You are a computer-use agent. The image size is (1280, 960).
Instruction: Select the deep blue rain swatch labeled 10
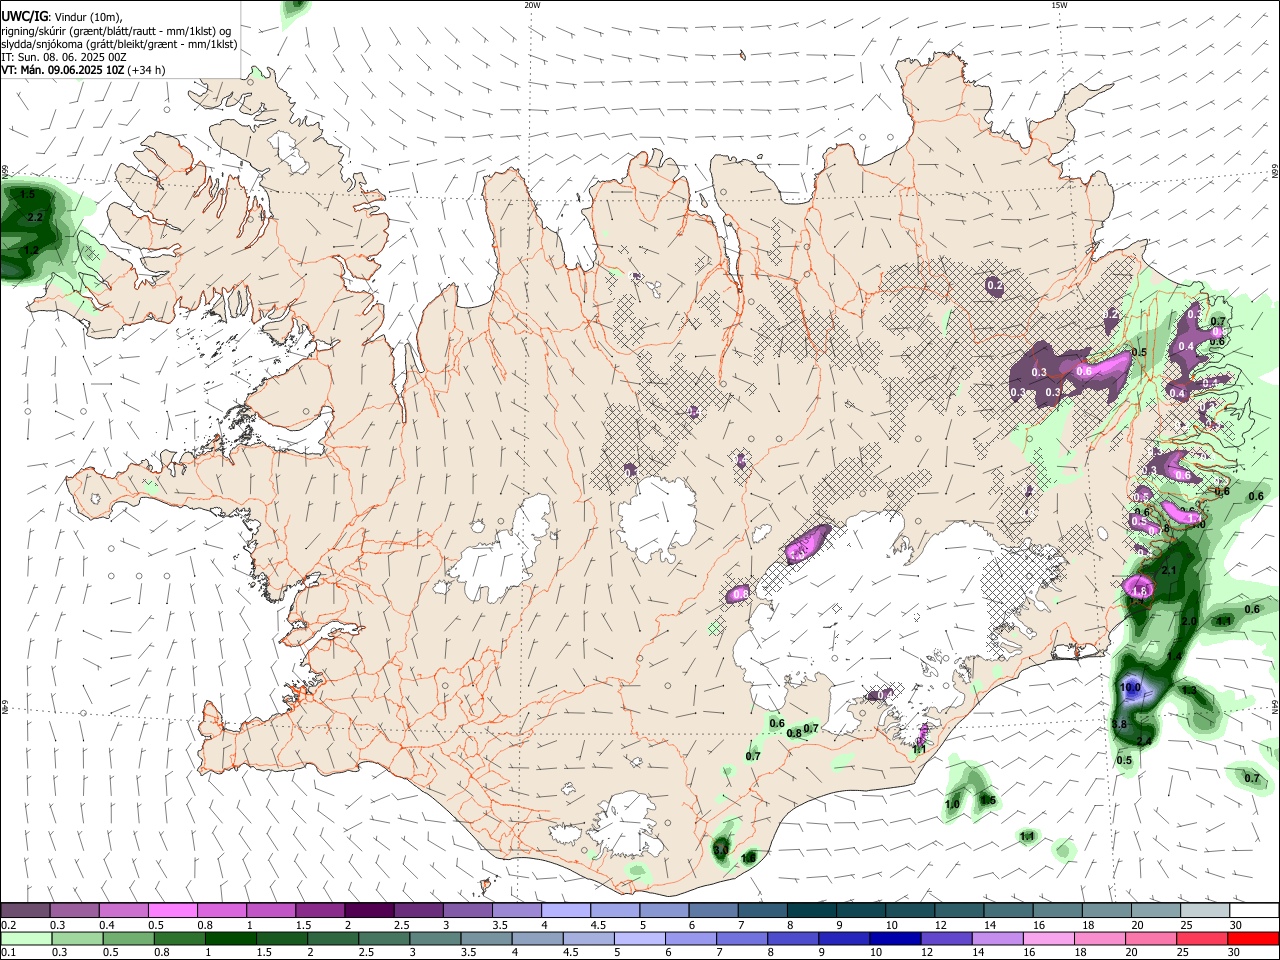click(895, 938)
